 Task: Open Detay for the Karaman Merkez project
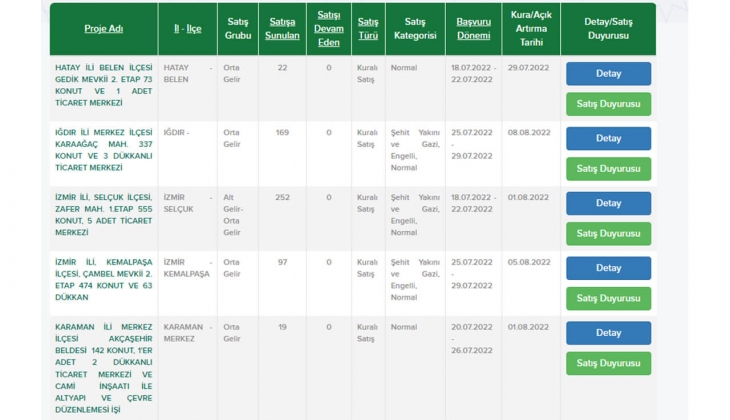pos(608,333)
